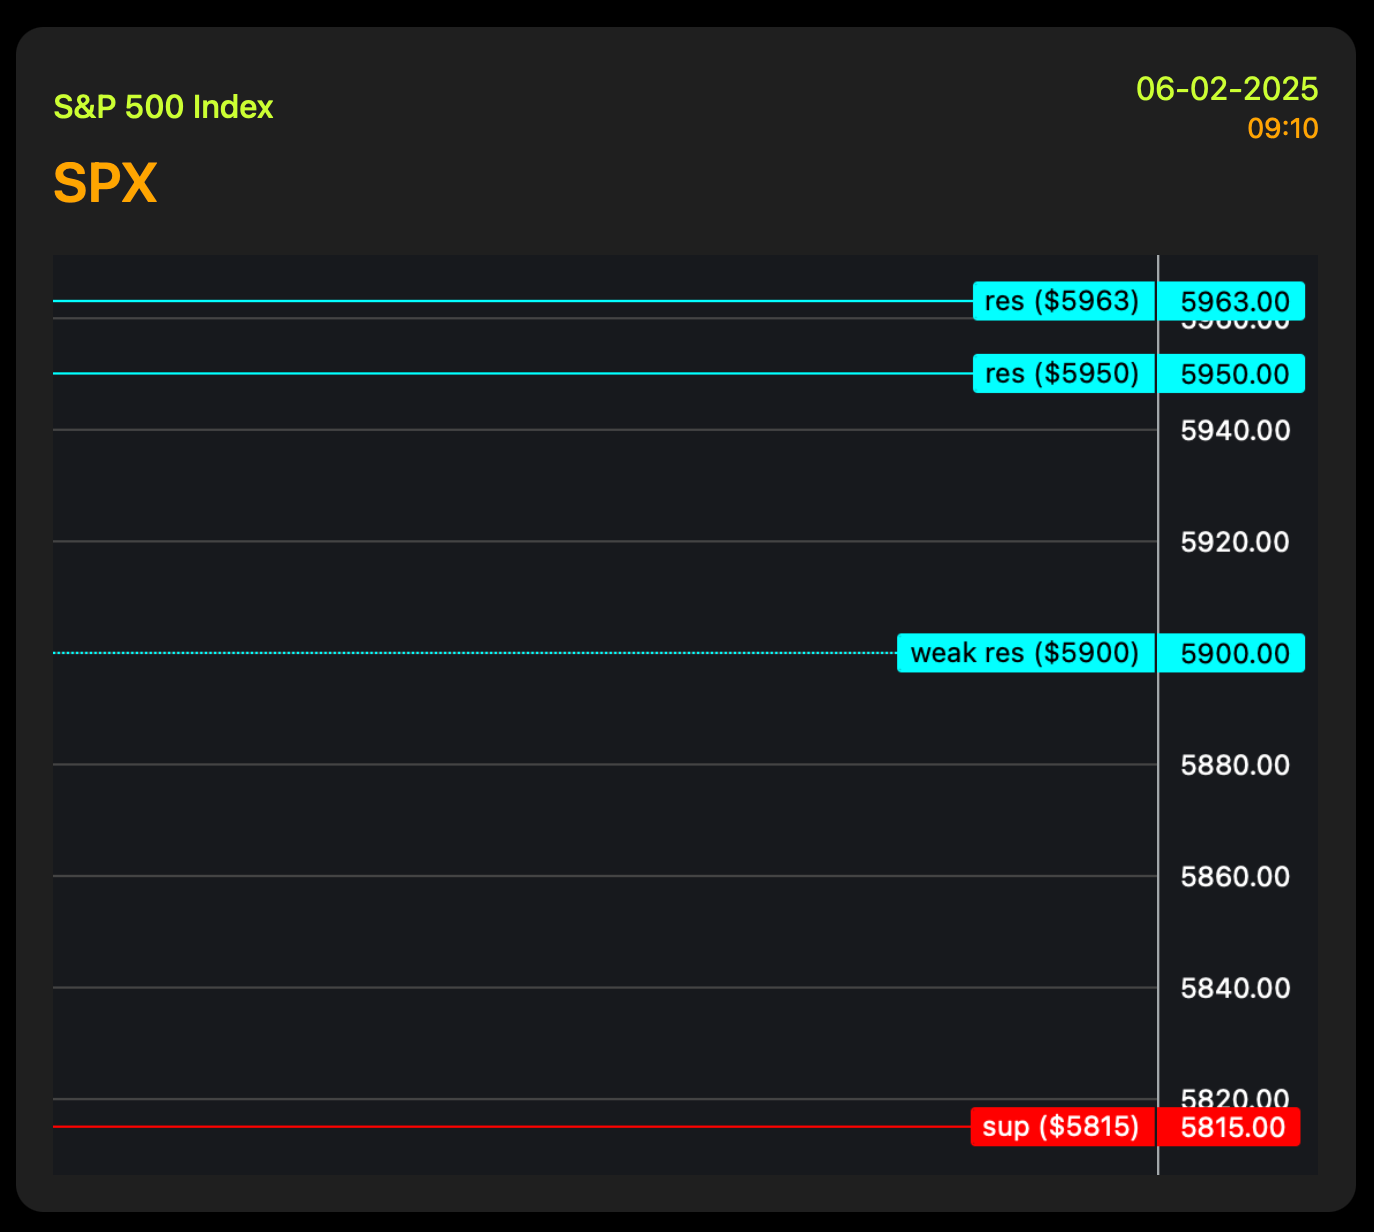Select the res ($5950) level label

pos(1064,374)
